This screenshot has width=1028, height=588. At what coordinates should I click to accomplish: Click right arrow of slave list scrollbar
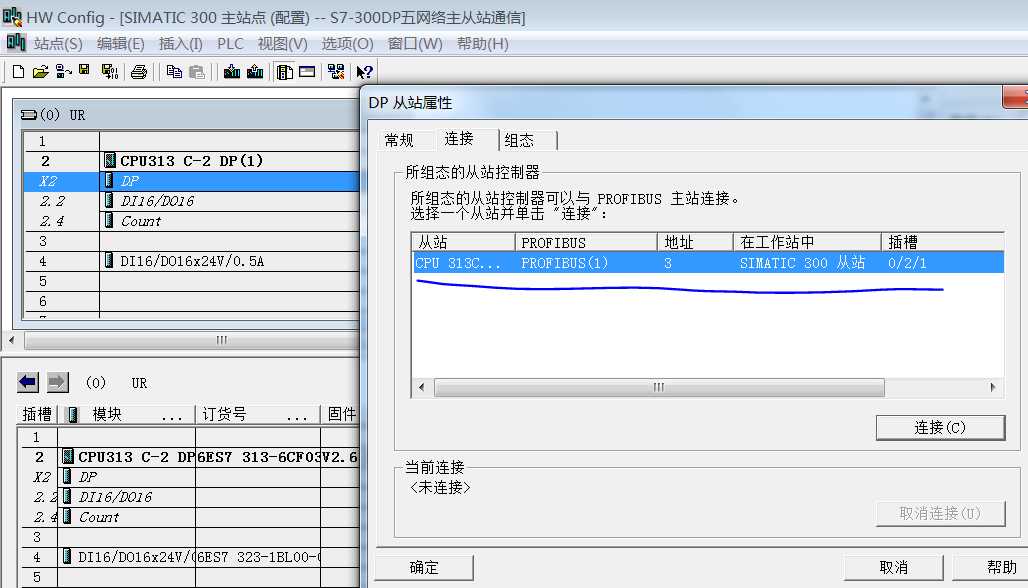993,387
